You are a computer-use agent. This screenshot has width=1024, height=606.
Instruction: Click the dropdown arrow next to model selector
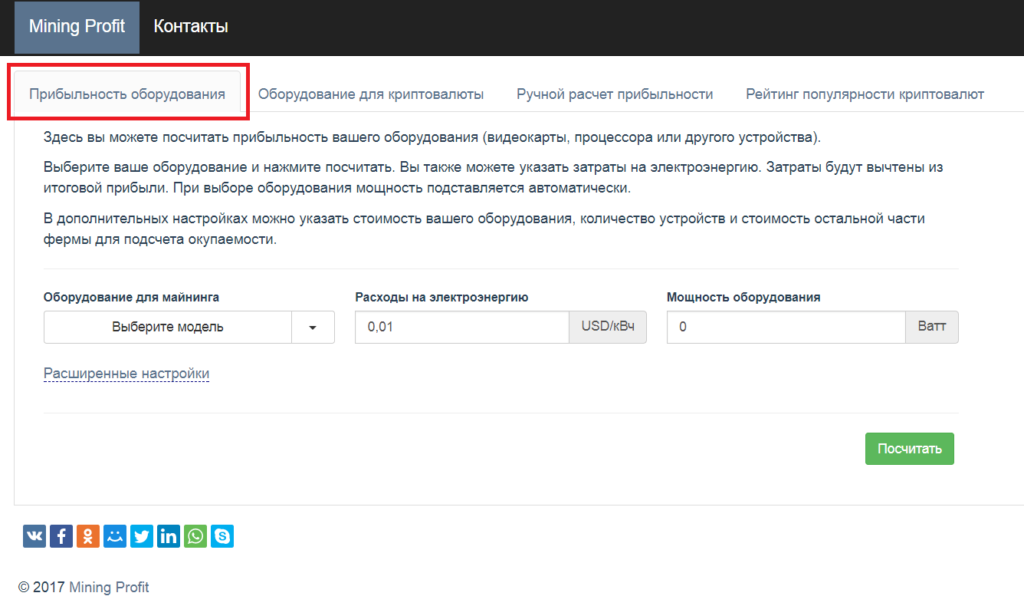tap(314, 327)
